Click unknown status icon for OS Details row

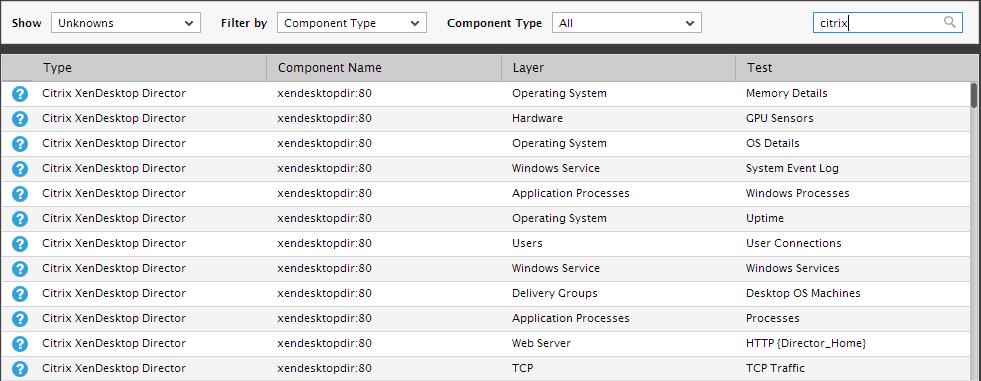coord(20,144)
